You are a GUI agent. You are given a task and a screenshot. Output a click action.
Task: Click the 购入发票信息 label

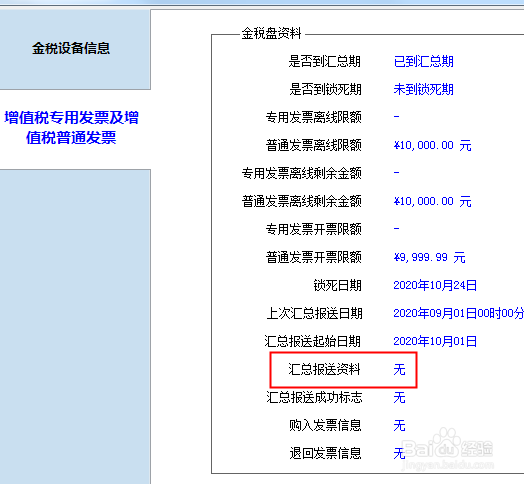[x=325, y=426]
